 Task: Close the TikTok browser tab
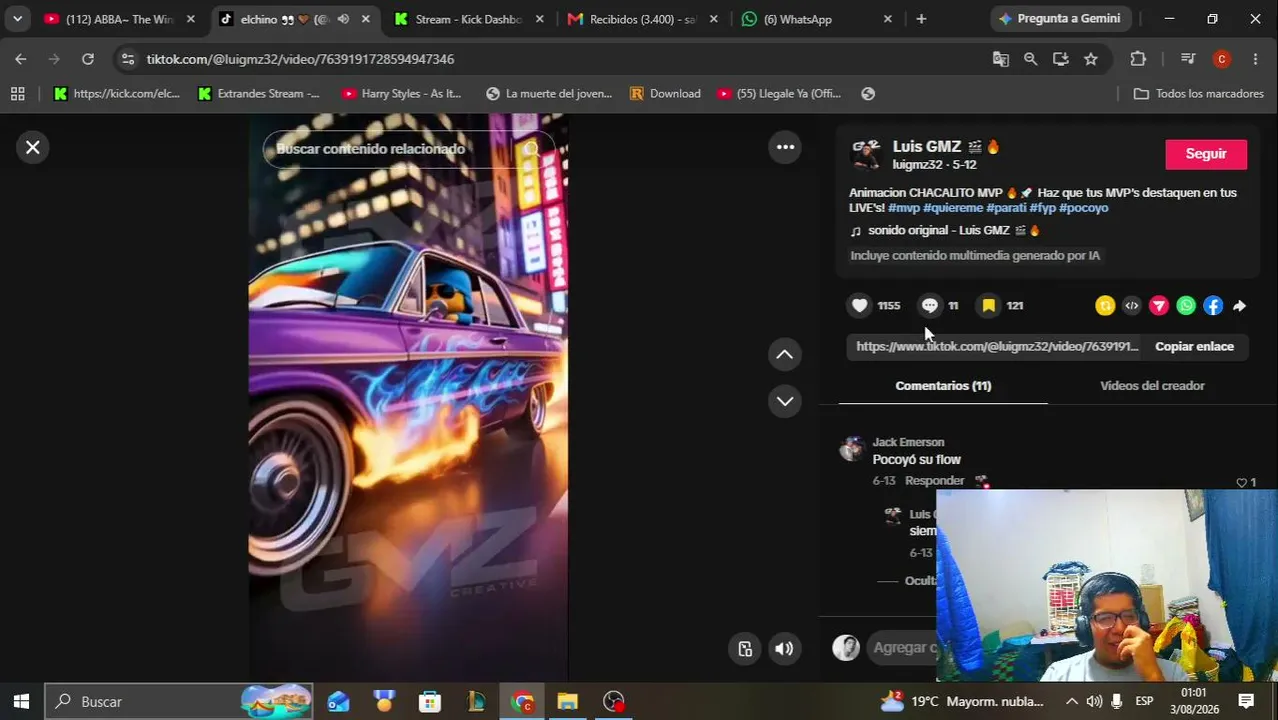tap(365, 19)
